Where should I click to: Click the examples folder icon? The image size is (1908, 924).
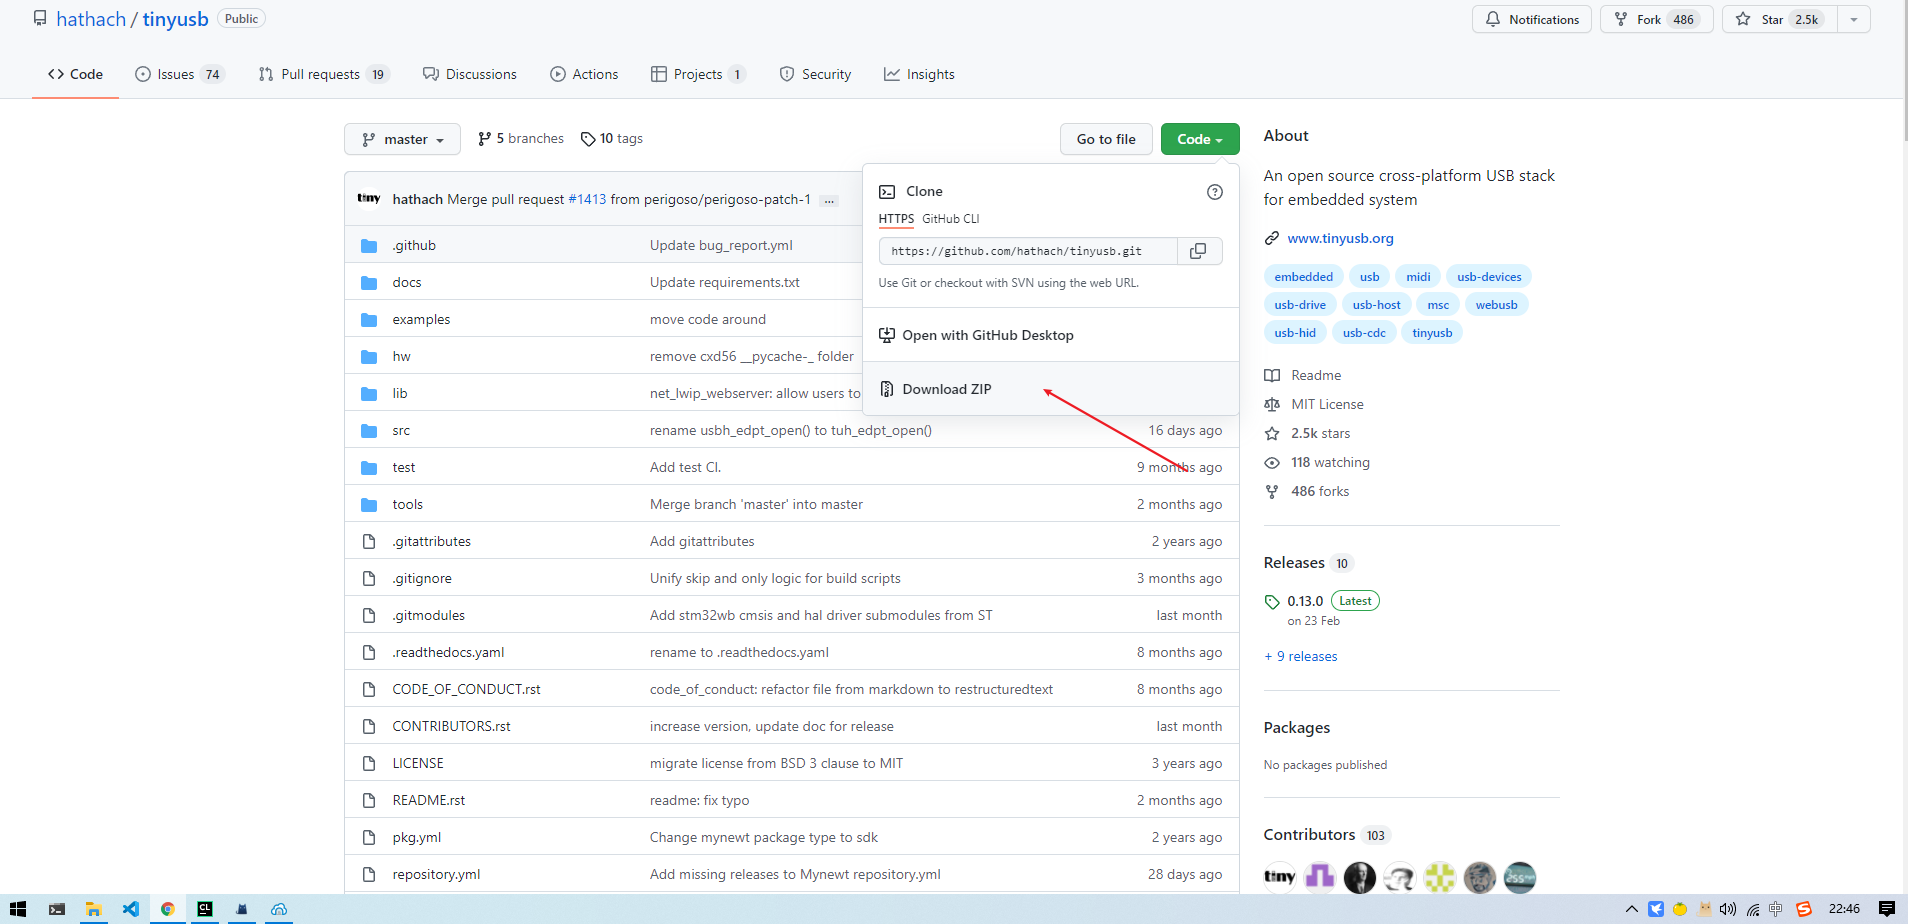point(369,320)
